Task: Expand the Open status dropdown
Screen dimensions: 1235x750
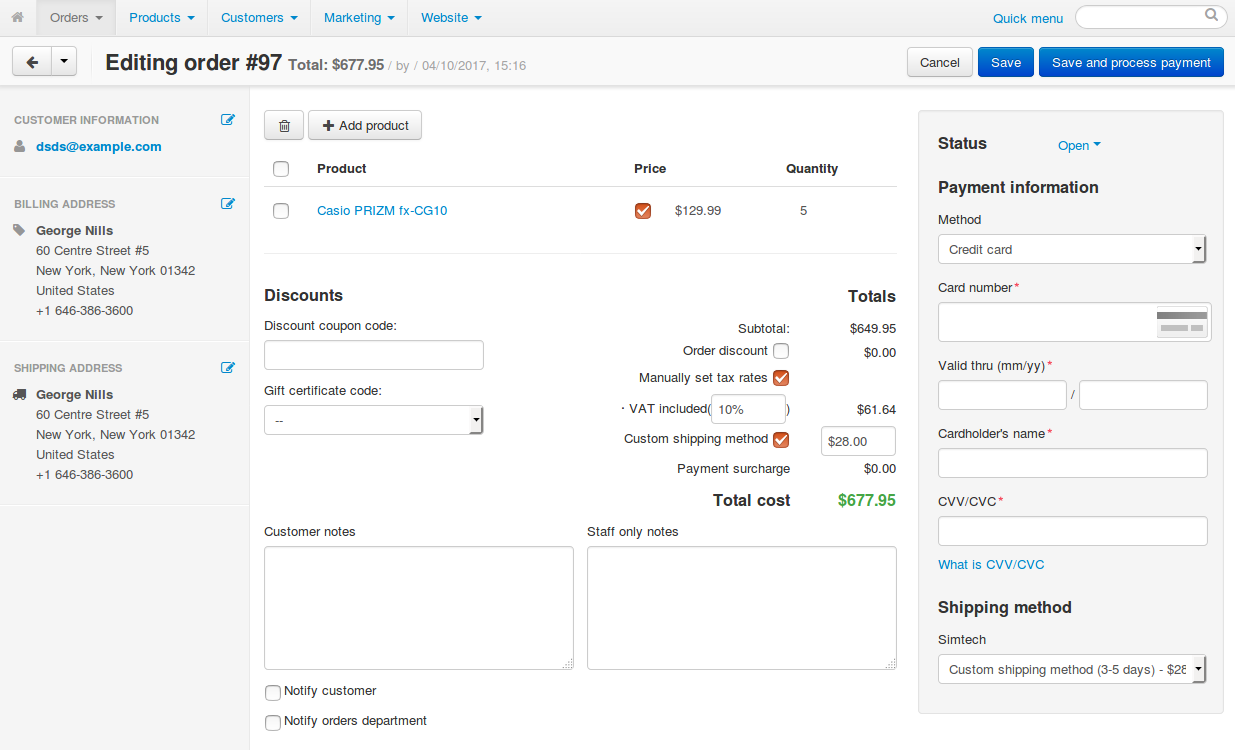Action: coord(1079,145)
